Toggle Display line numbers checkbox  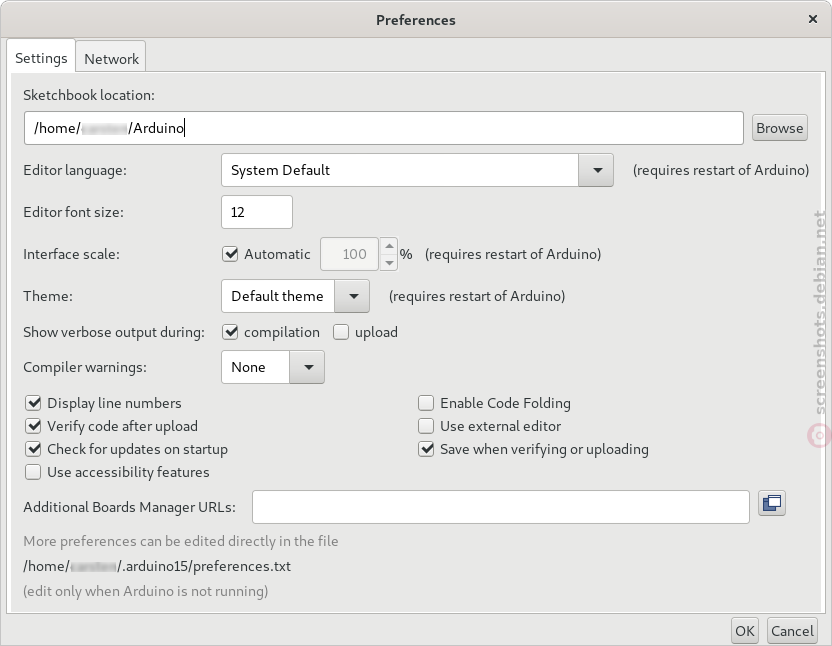click(x=33, y=403)
